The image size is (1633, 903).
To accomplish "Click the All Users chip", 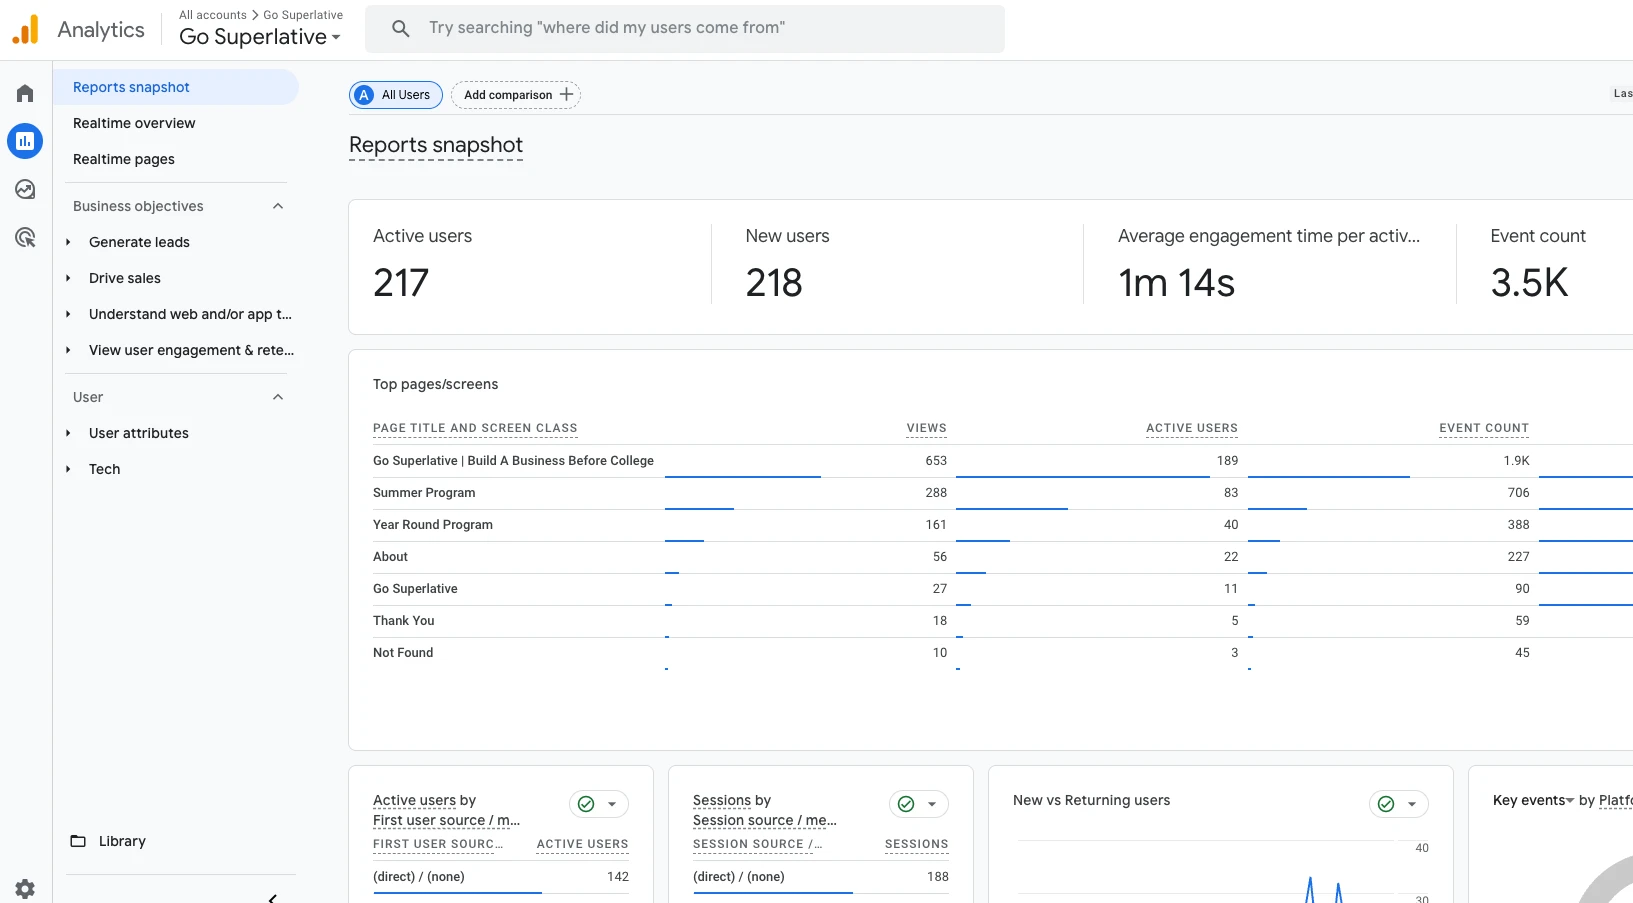I will tap(396, 95).
